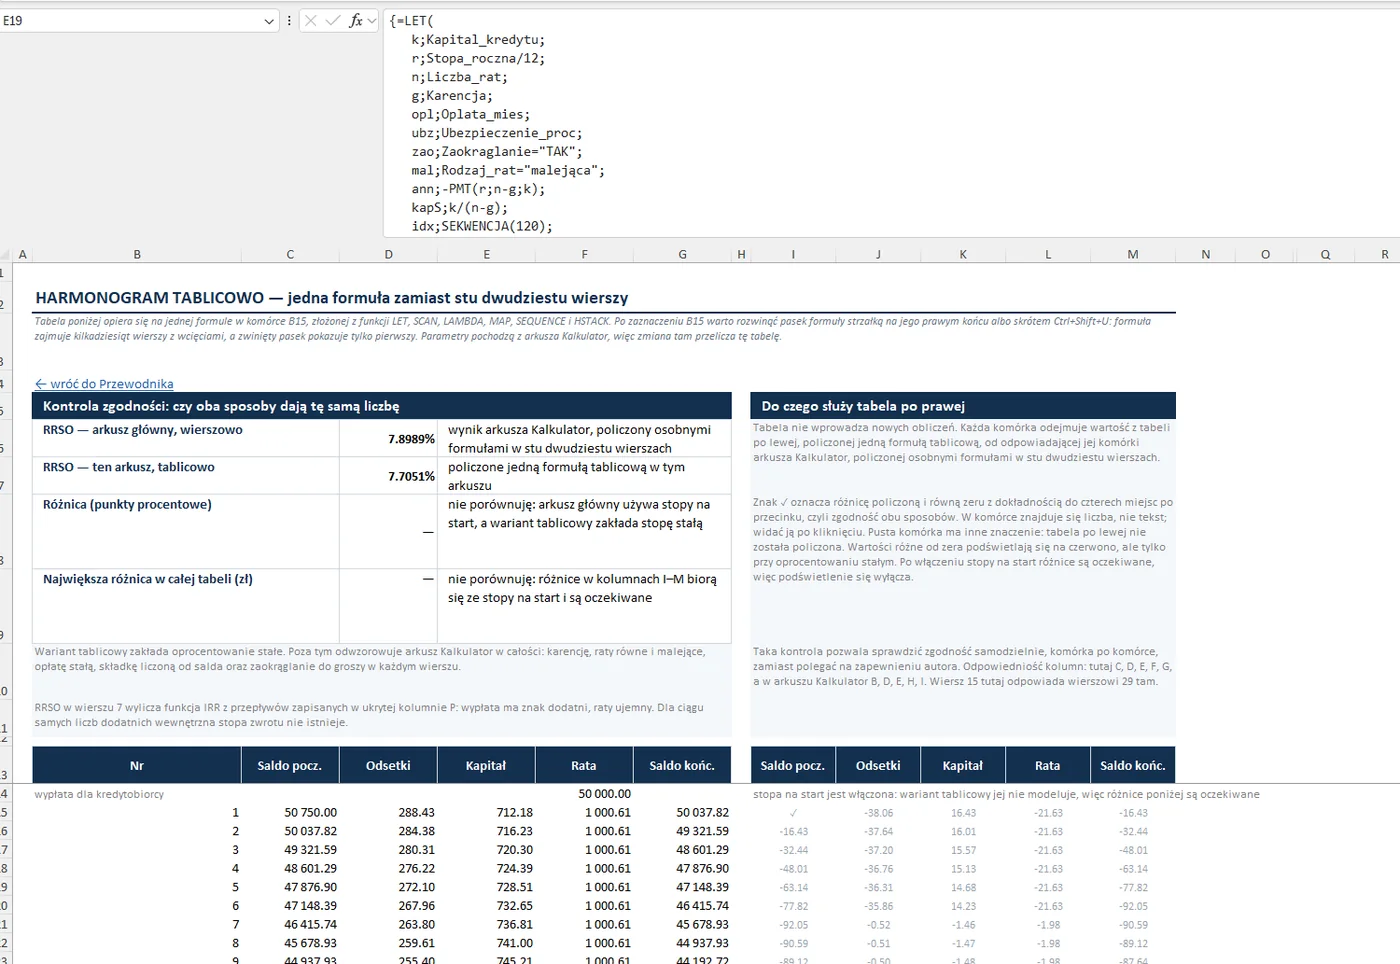Select 'Największa różnica w całej tabeli (zł)' label
The height and width of the screenshot is (964, 1400).
pos(186,606)
